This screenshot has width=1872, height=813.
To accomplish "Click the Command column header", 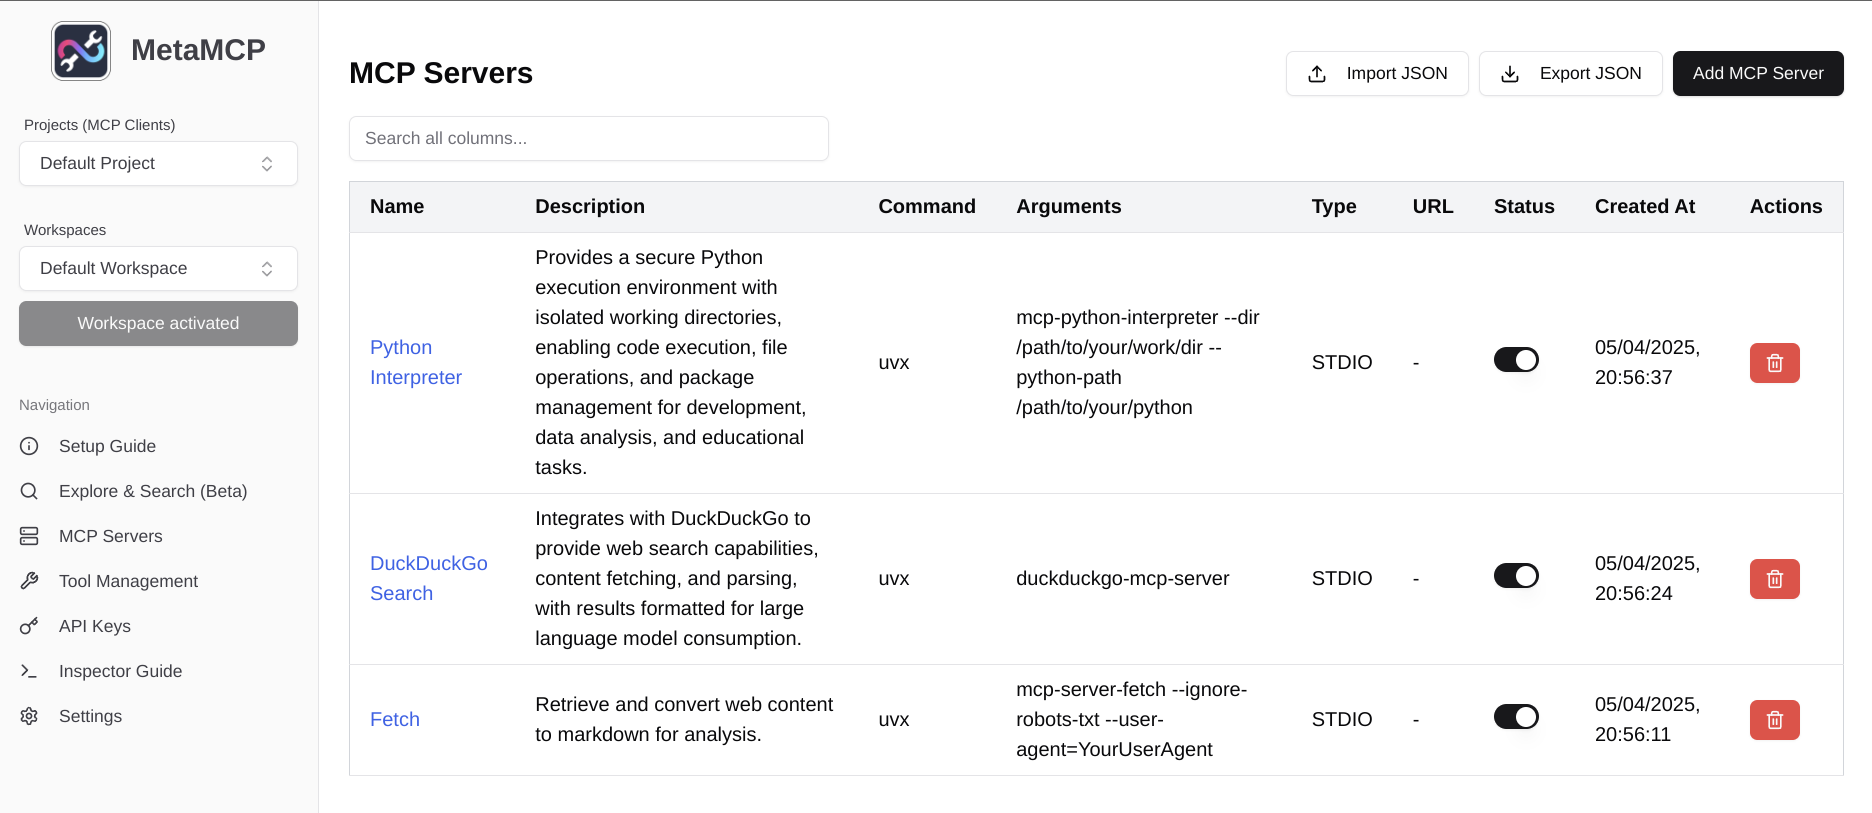I will 927,207.
